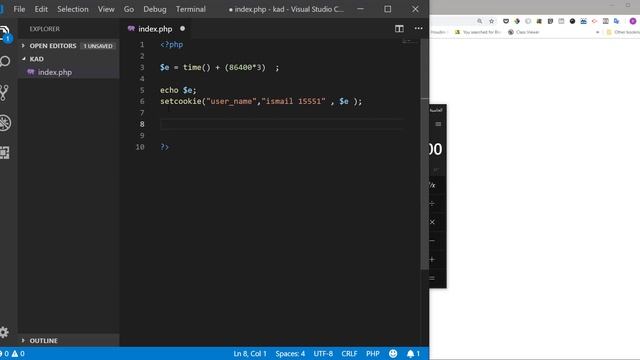The width and height of the screenshot is (640, 360).
Task: Click the <?php opening tag on line 1
Action: 171,44
